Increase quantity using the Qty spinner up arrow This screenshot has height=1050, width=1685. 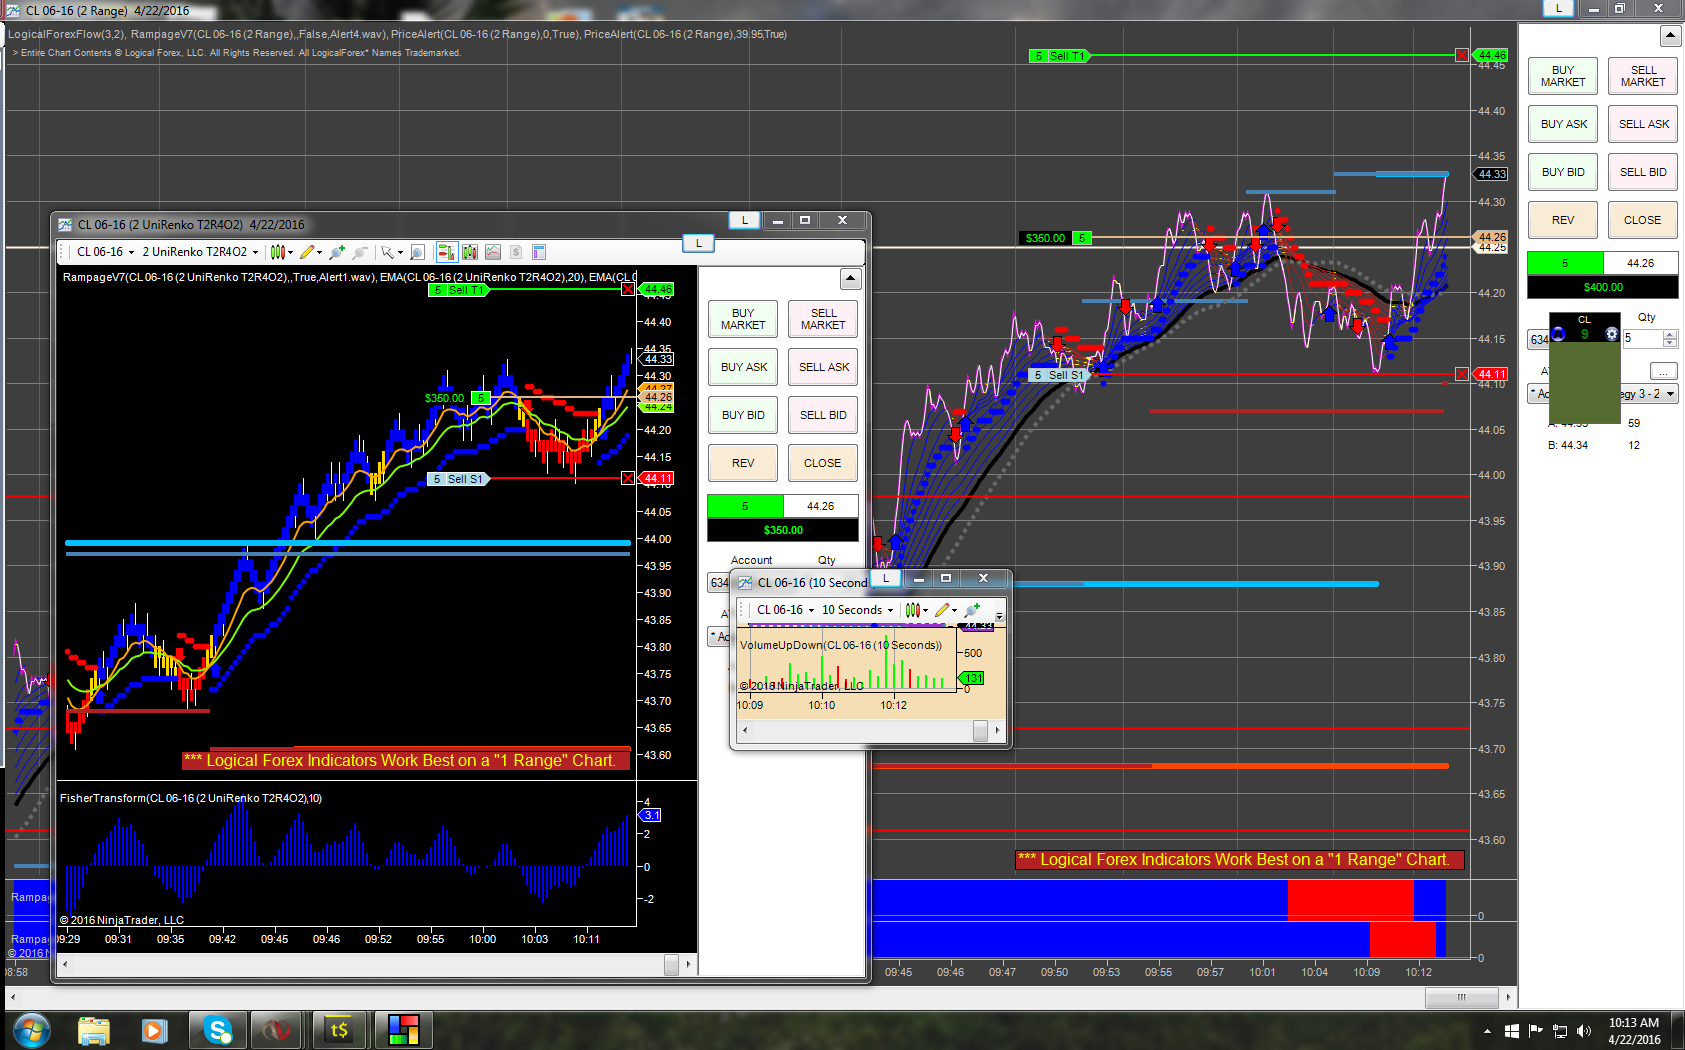pos(1670,334)
